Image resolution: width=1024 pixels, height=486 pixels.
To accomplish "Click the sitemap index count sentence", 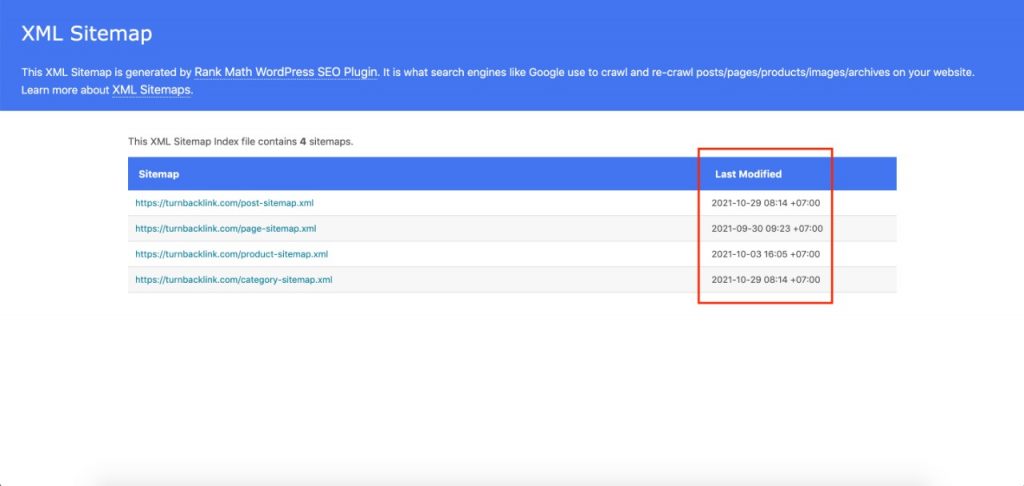I will coord(240,142).
